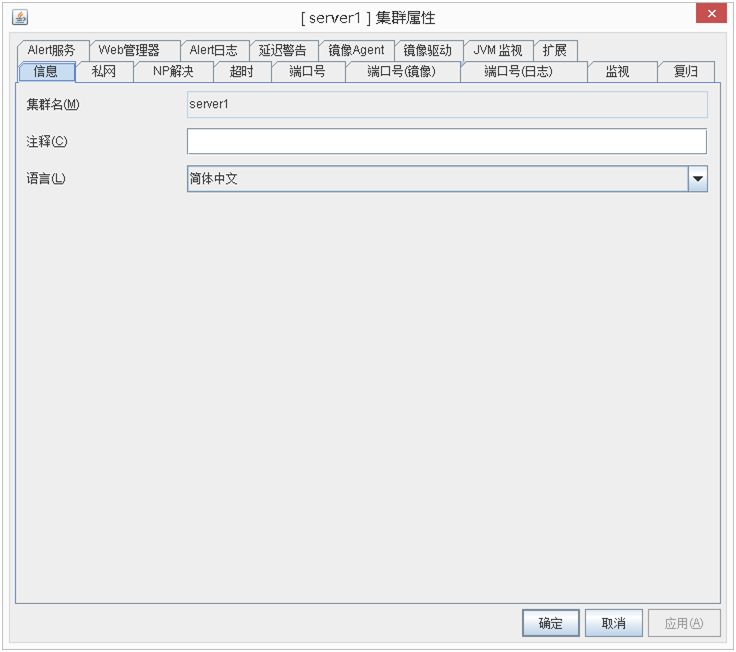Viewport: 736px width, 652px height.
Task: Switch to the 镜像驱动 tab
Action: pyautogui.click(x=428, y=50)
